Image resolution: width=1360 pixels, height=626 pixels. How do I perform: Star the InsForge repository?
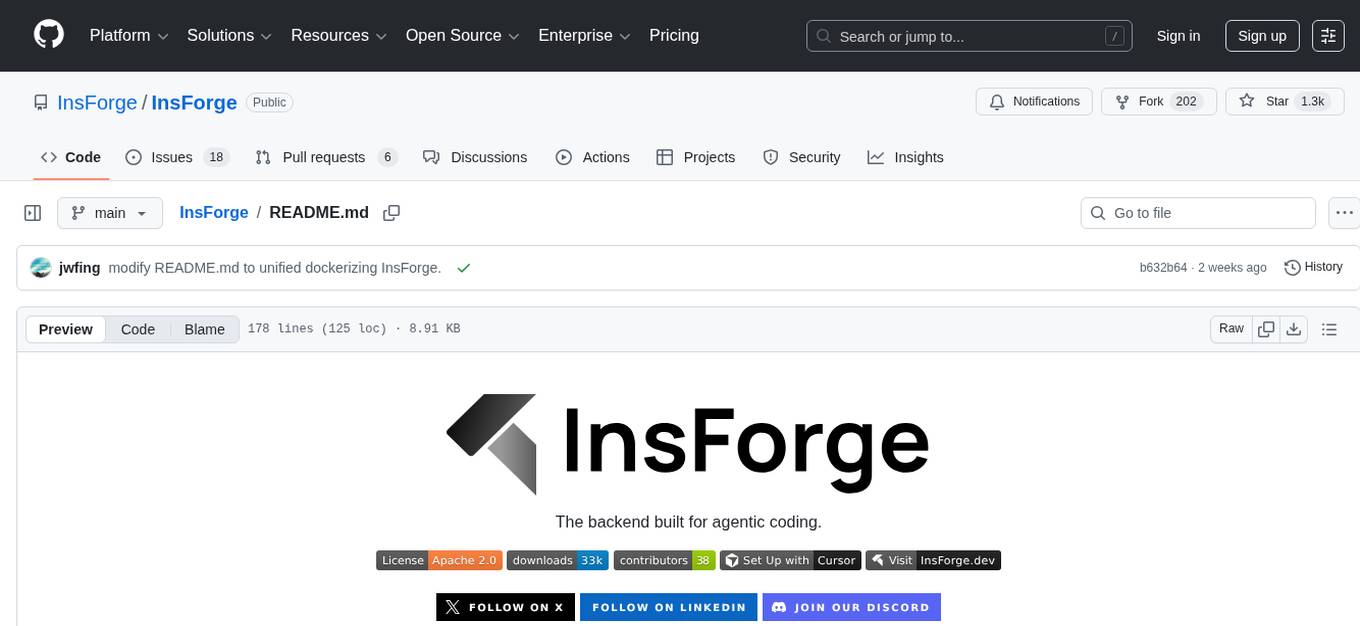coord(1277,101)
